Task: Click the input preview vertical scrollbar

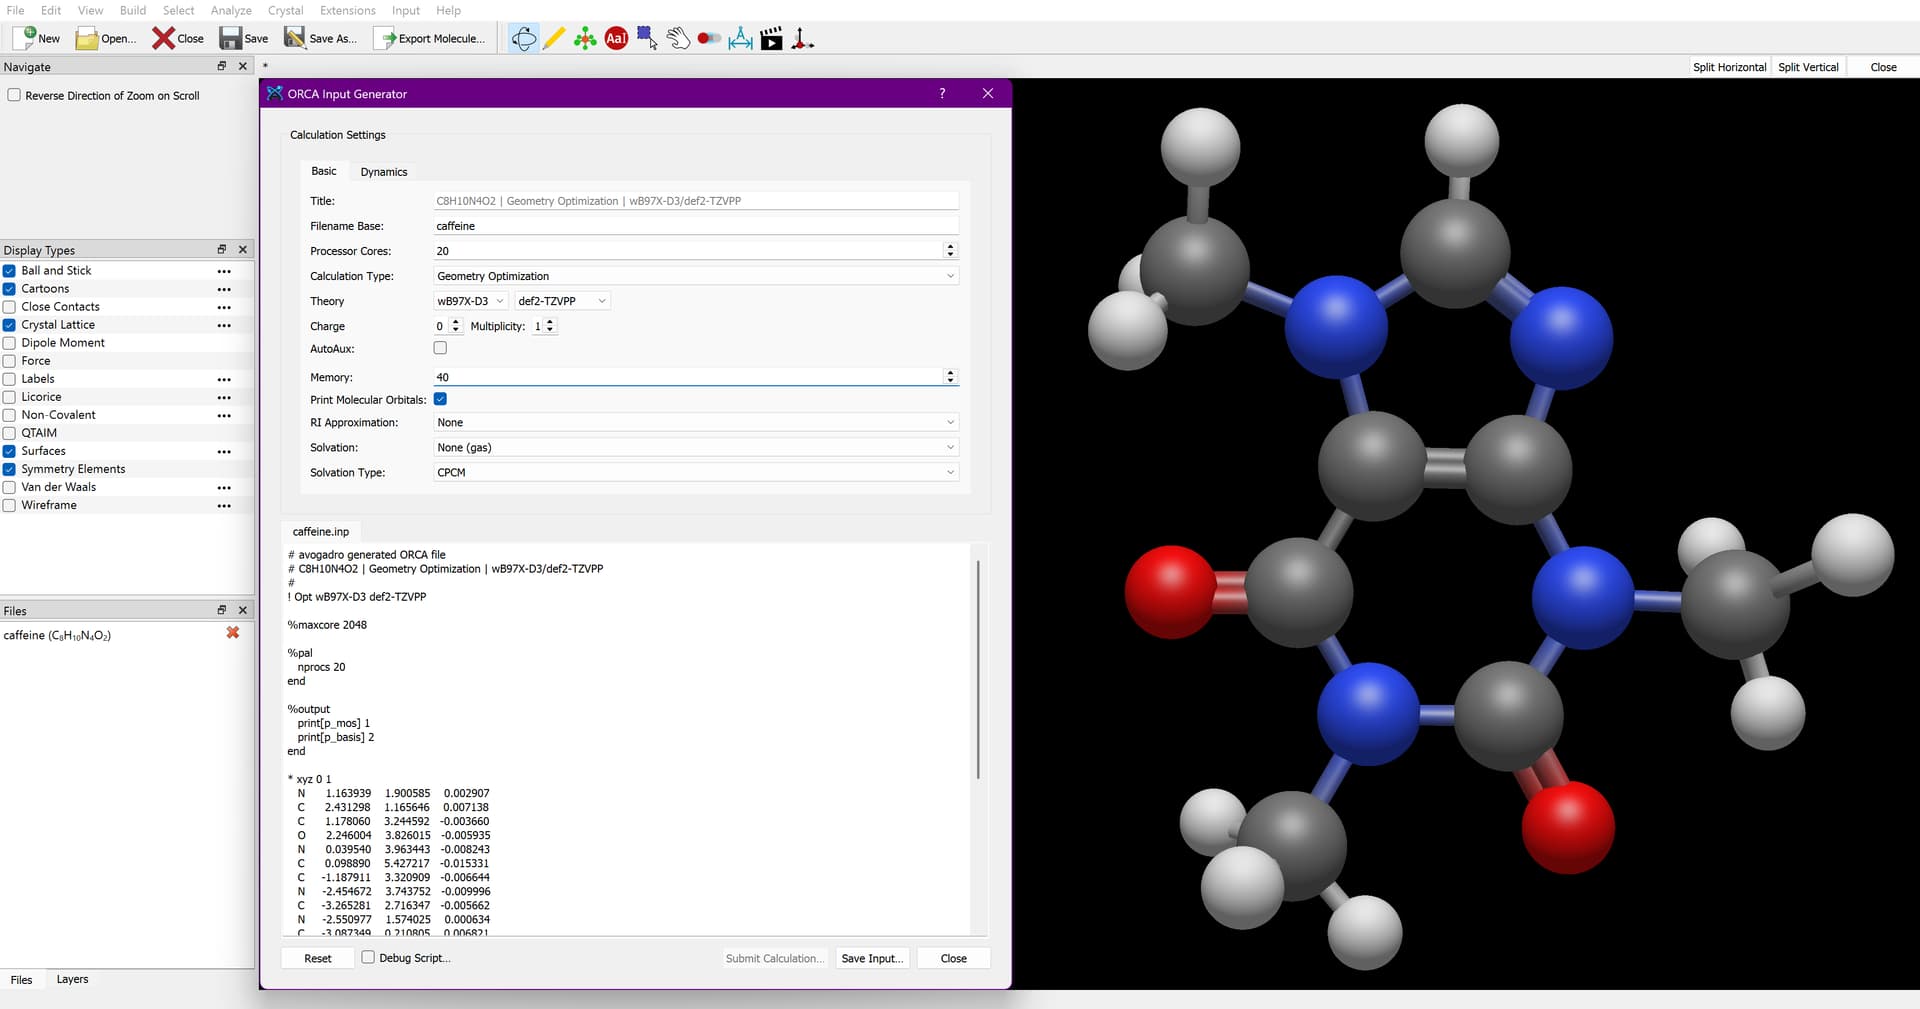Action: [978, 670]
